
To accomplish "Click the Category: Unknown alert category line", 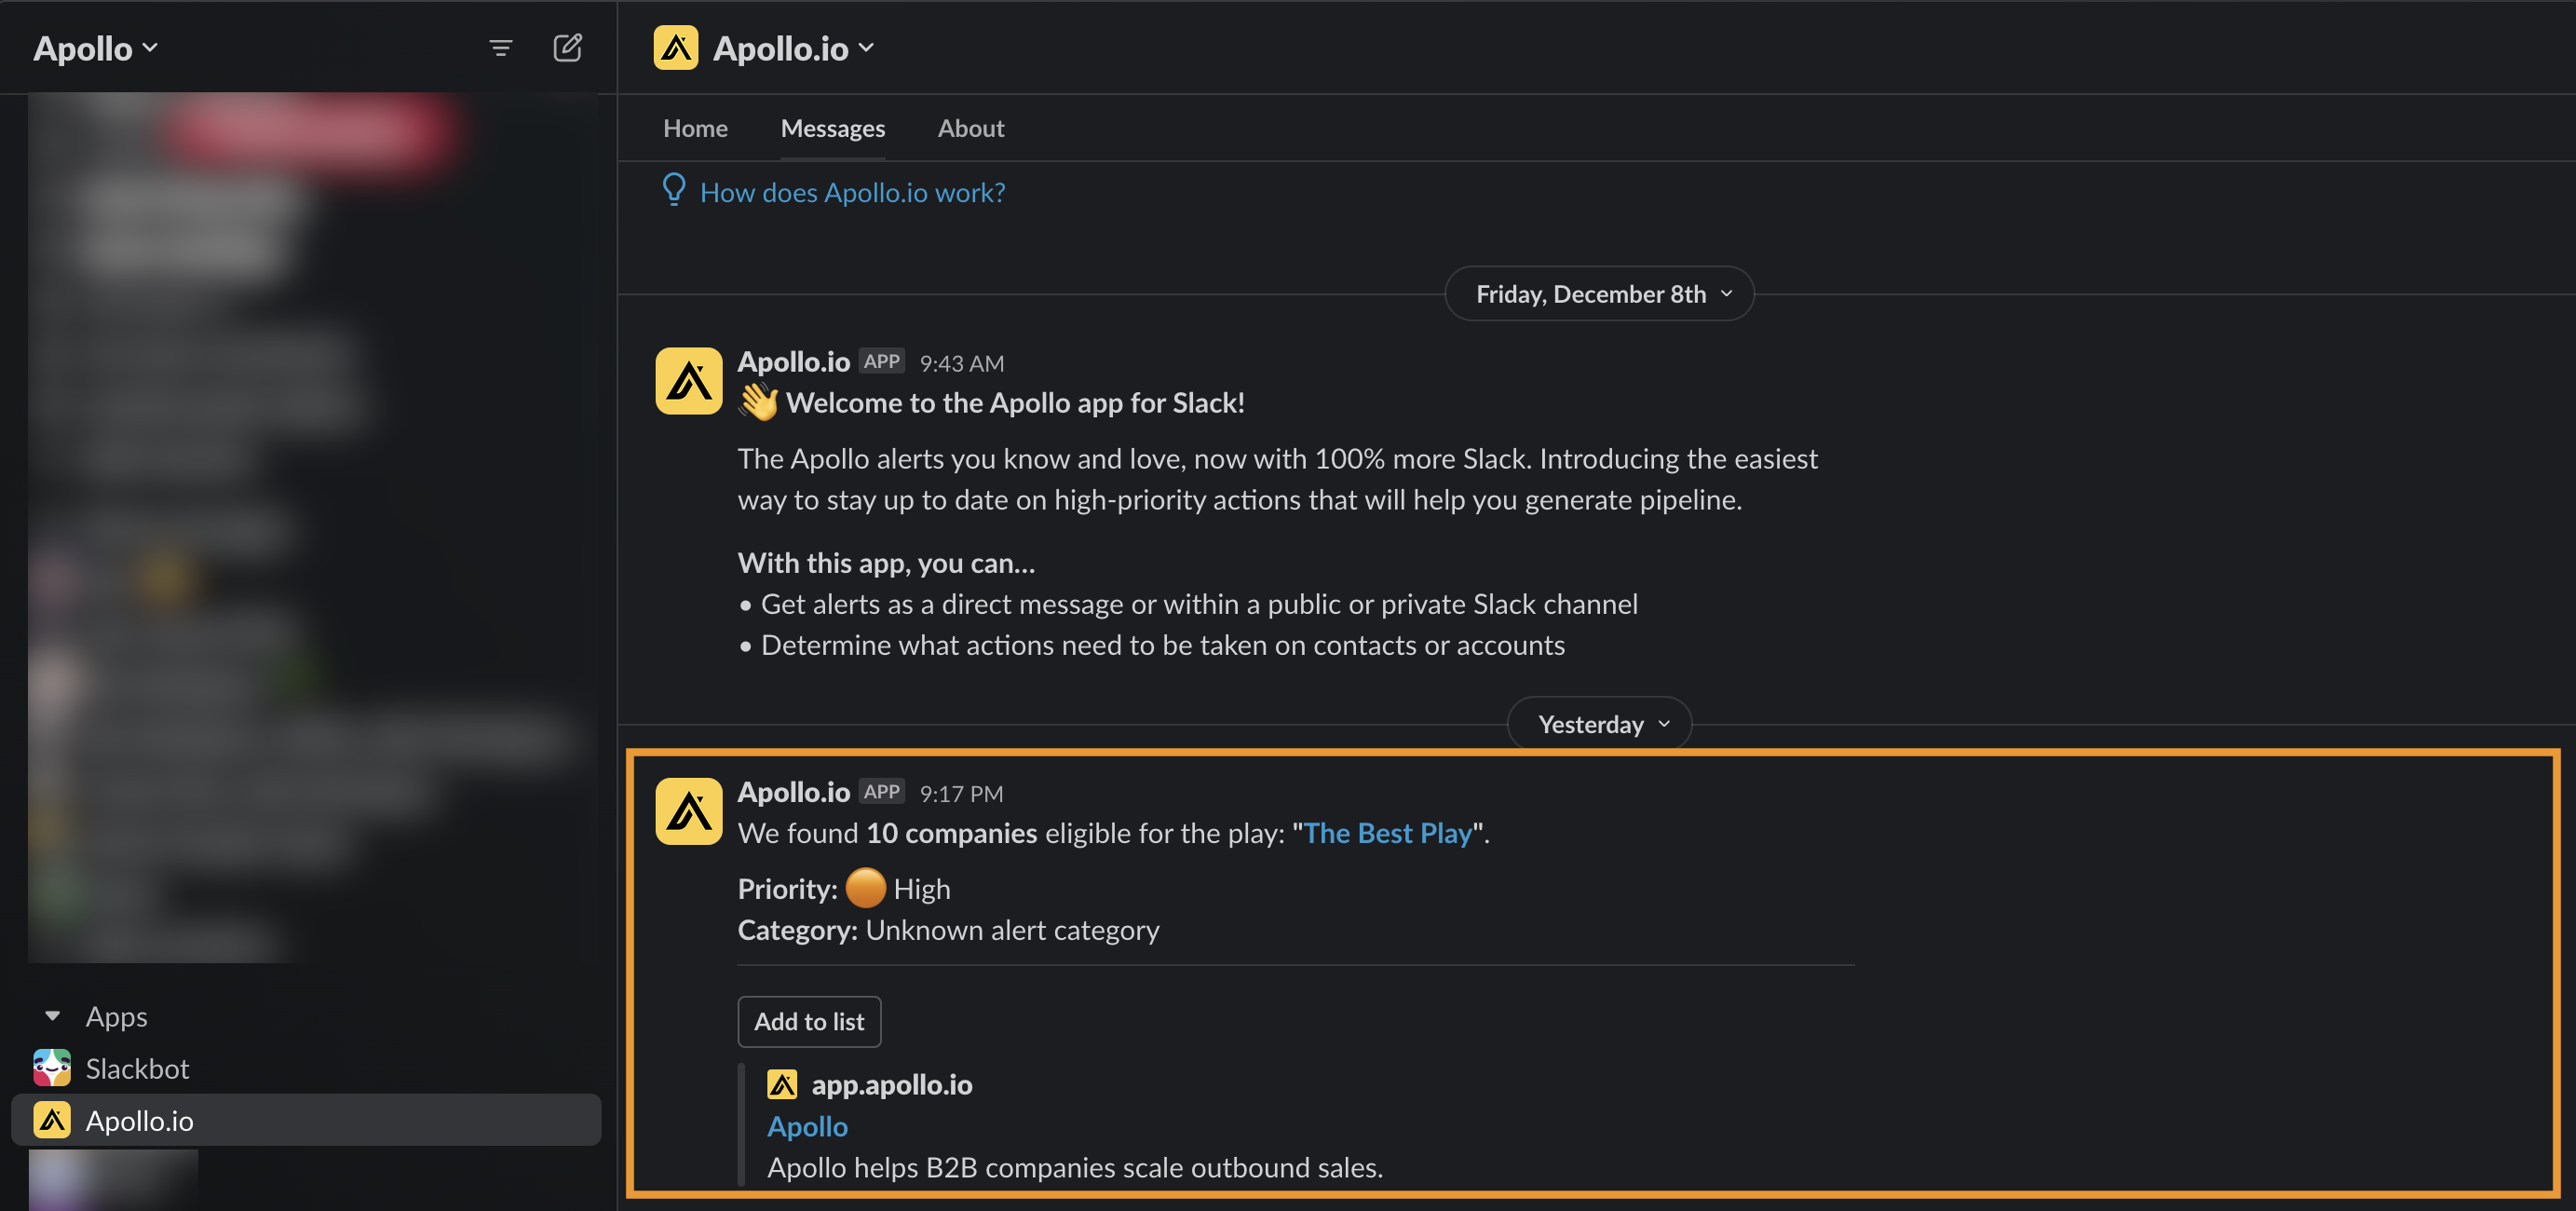I will [948, 929].
